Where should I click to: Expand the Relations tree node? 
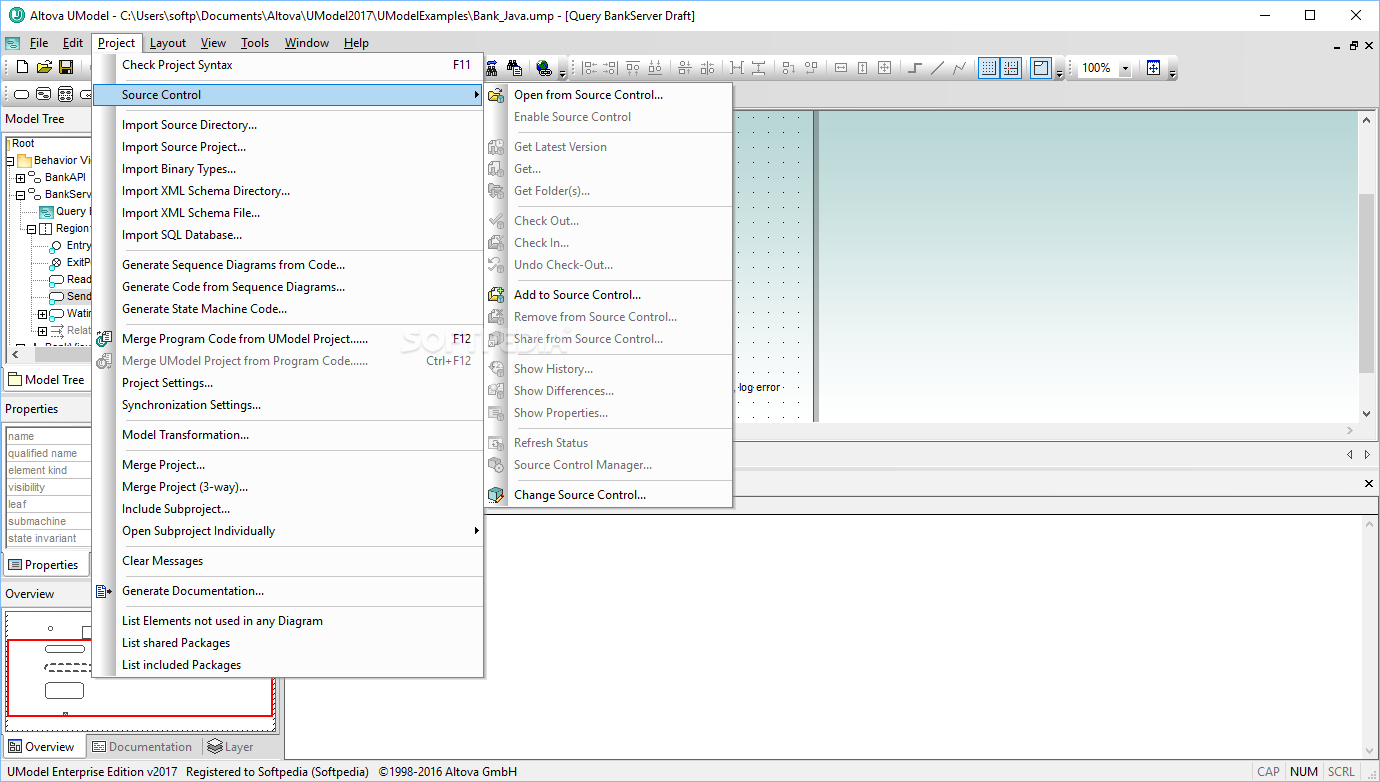42,331
